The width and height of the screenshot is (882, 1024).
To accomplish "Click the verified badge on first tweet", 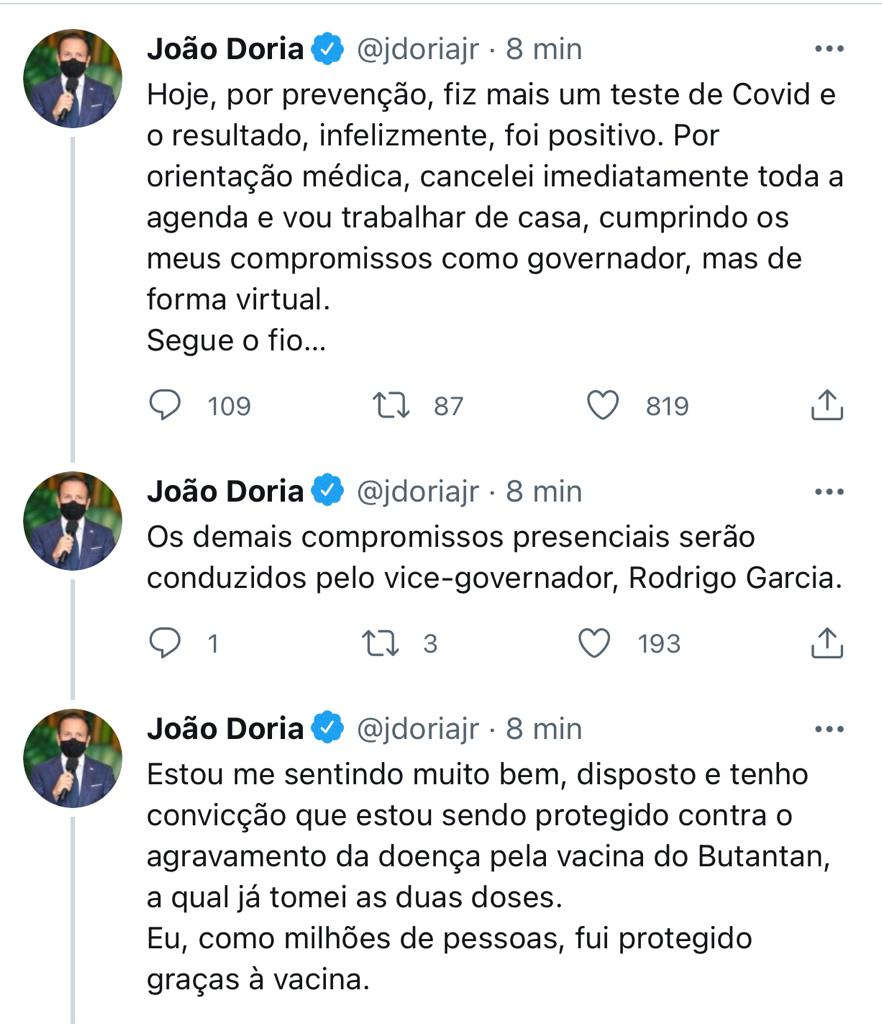I will pyautogui.click(x=328, y=49).
